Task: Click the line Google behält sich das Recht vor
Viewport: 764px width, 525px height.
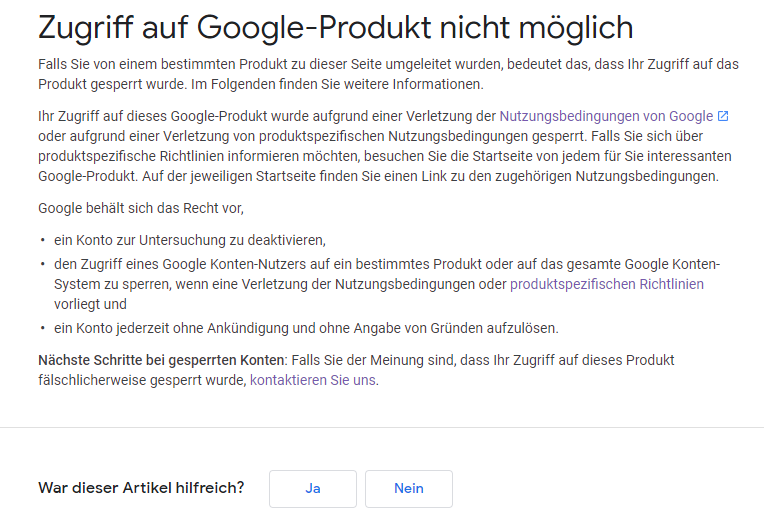Action: [x=141, y=208]
